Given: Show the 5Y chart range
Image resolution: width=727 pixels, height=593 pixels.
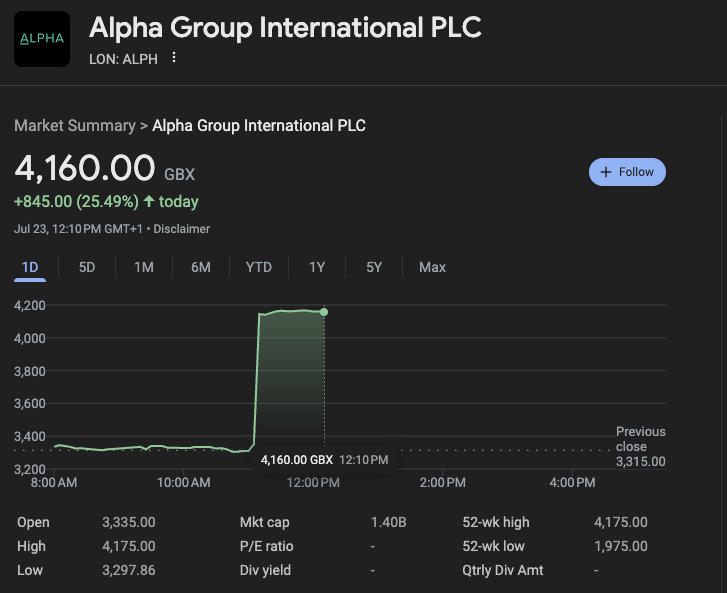Looking at the screenshot, I should (x=374, y=268).
